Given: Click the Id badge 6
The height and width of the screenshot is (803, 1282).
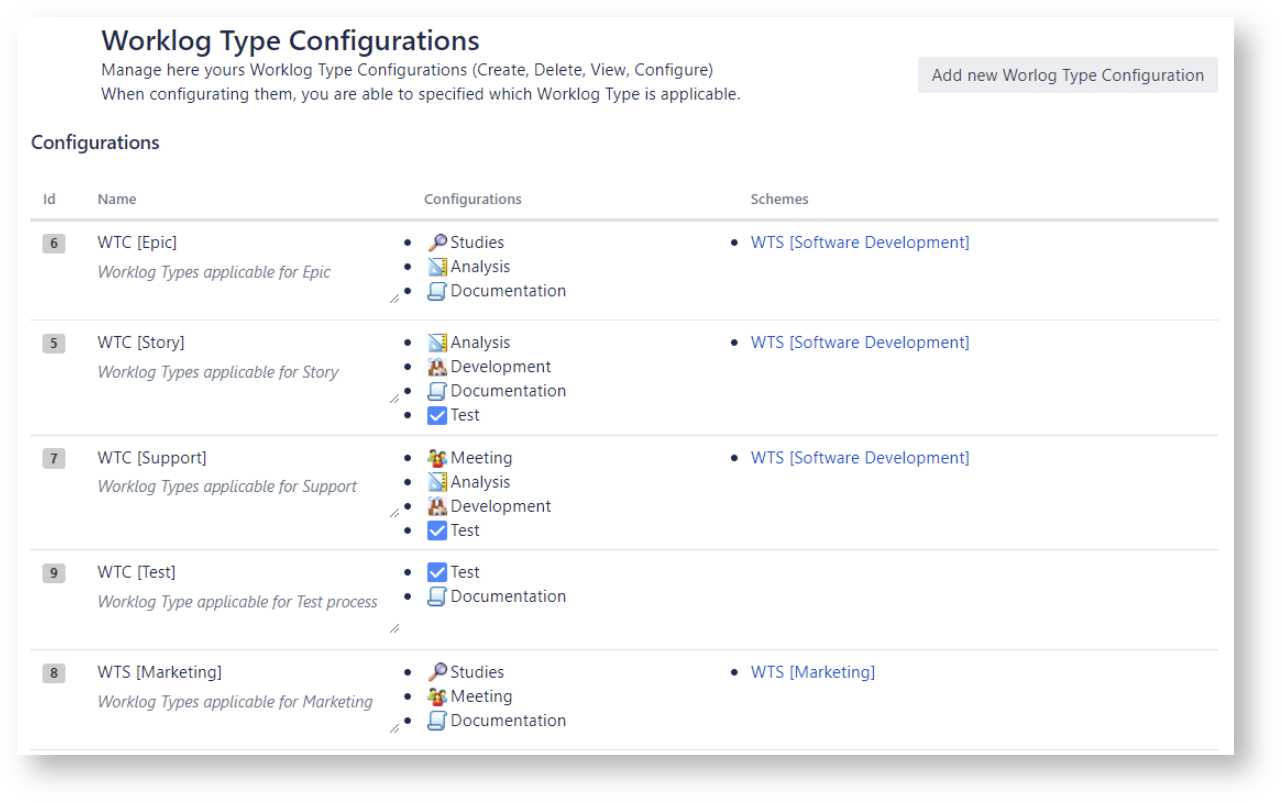Looking at the screenshot, I should [54, 243].
